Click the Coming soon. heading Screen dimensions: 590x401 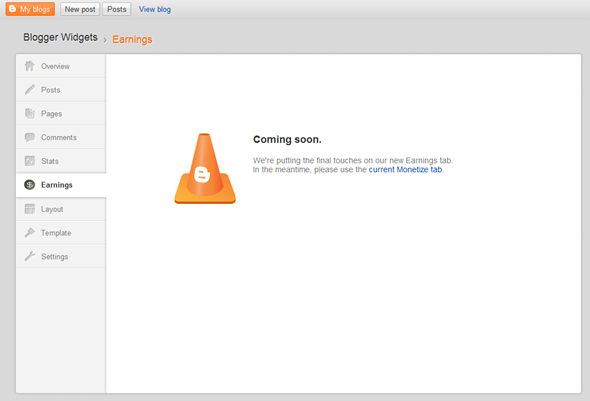coord(287,140)
